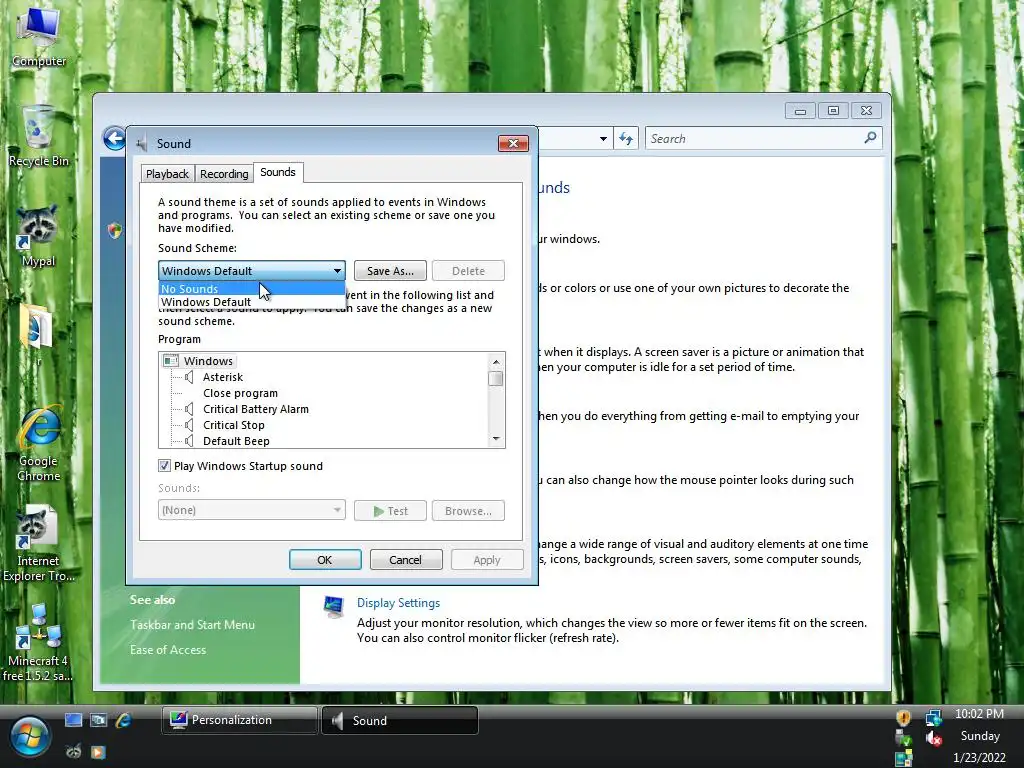The height and width of the screenshot is (768, 1024).
Task: Click the Windows Sidebar tray icon
Action: 904,758
